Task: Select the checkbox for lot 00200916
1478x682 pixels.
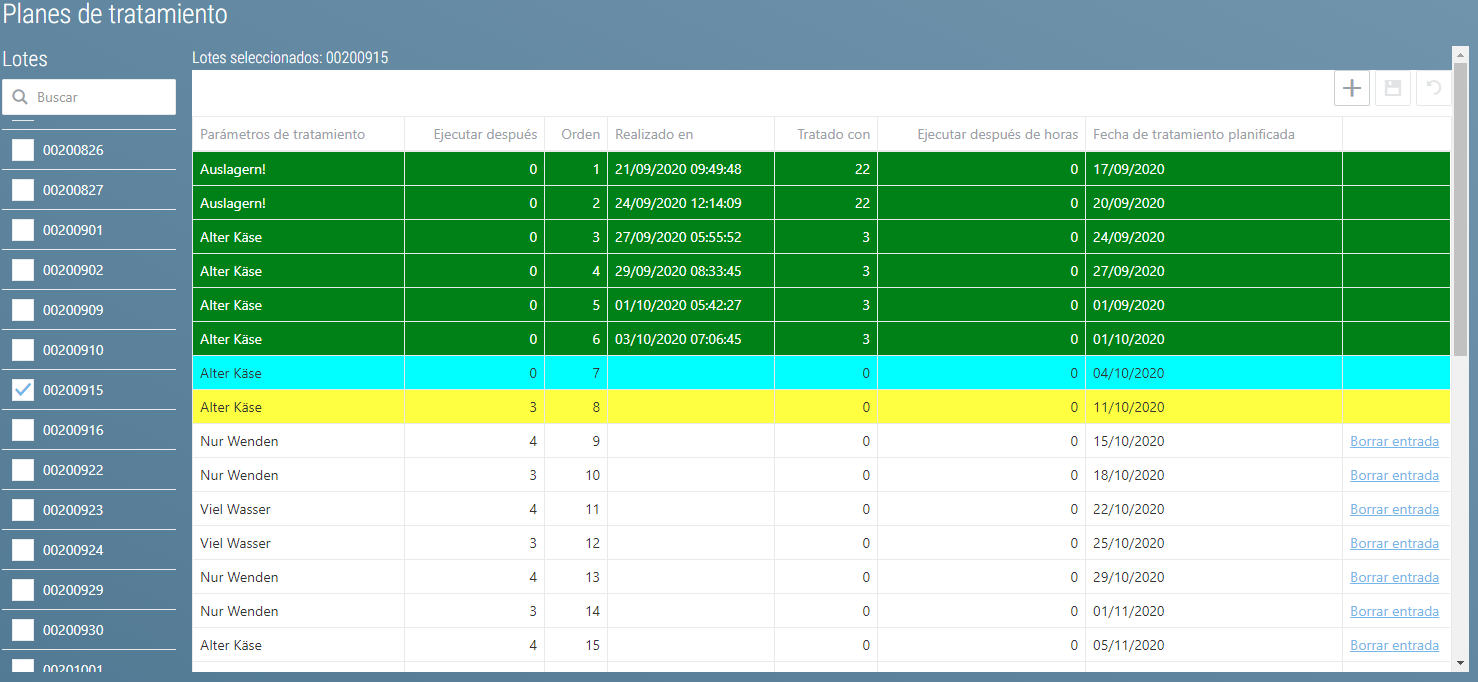Action: pyautogui.click(x=23, y=430)
